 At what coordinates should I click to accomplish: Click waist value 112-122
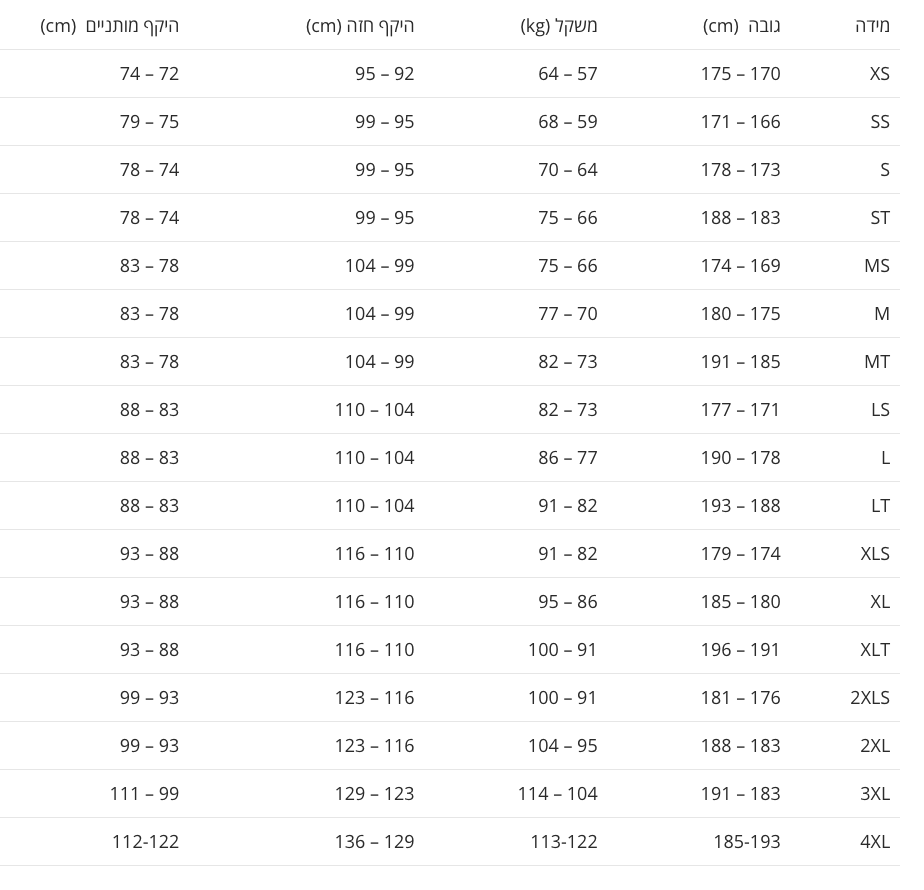pyautogui.click(x=146, y=842)
